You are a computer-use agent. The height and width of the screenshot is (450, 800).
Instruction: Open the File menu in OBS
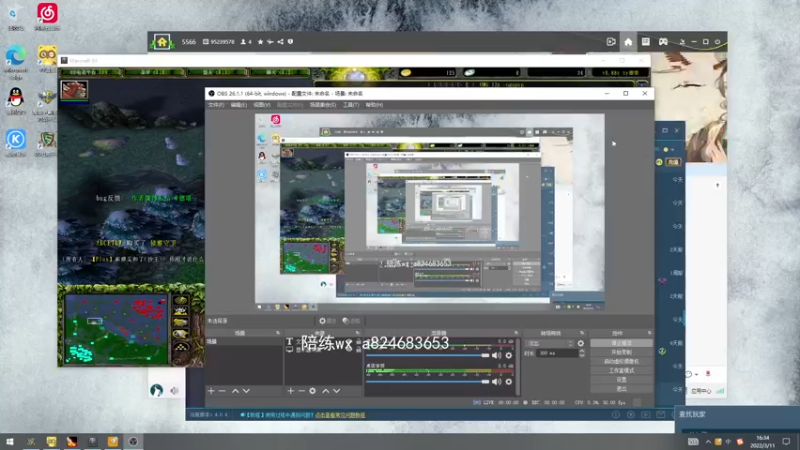(x=216, y=105)
